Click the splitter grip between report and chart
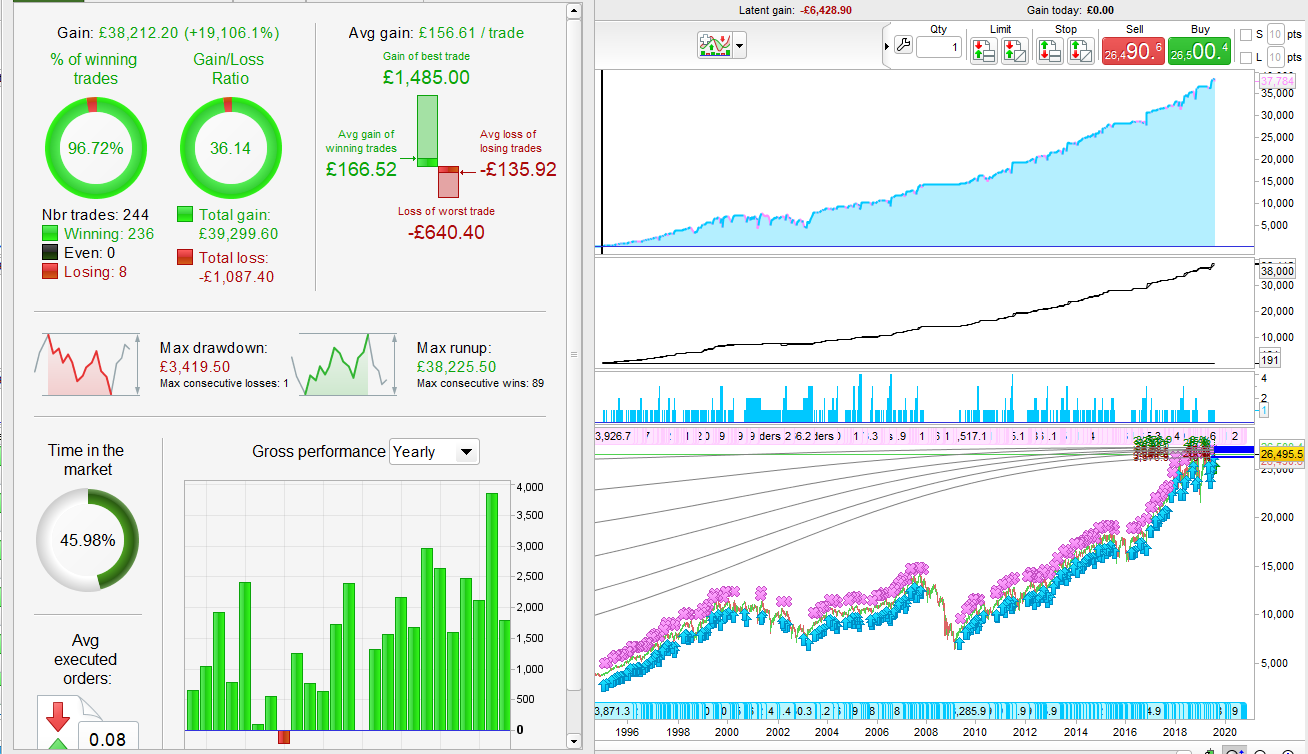 573,354
